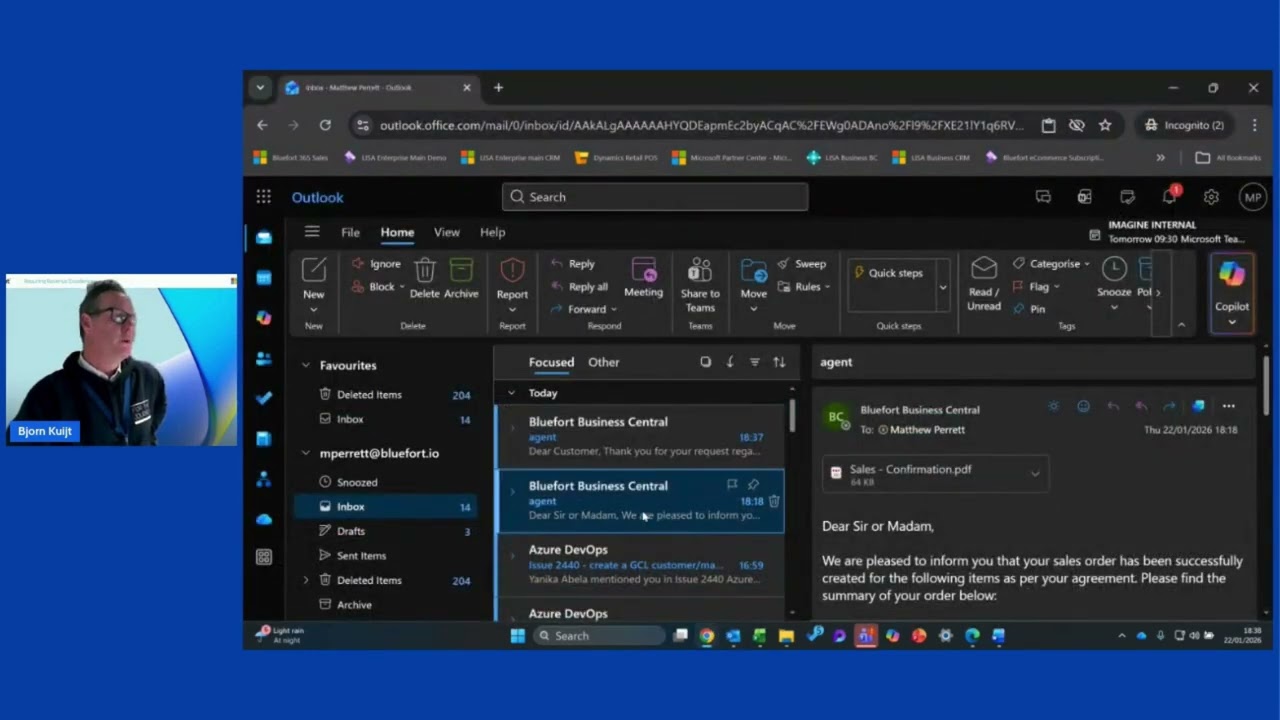1280x720 pixels.
Task: Toggle the select-all messages checkbox
Action: (x=706, y=362)
